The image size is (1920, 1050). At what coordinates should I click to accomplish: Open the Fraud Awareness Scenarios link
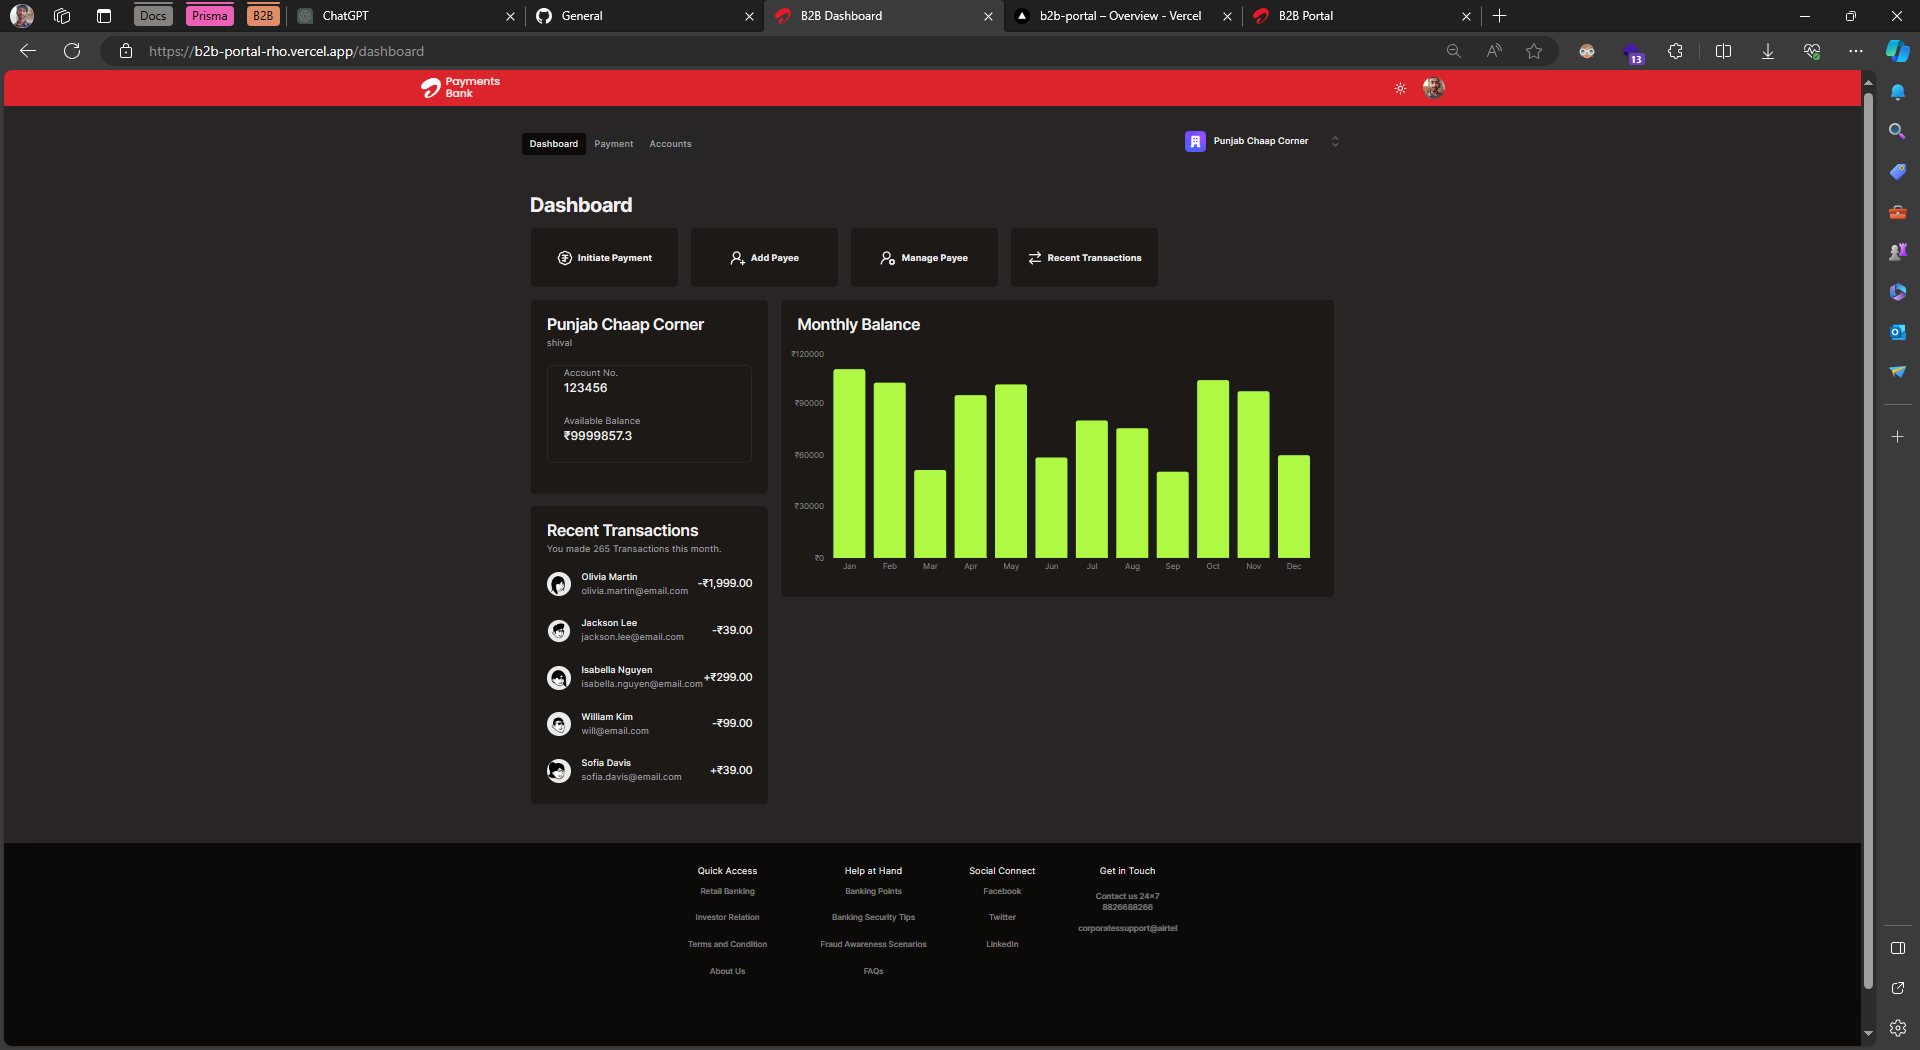click(x=873, y=943)
